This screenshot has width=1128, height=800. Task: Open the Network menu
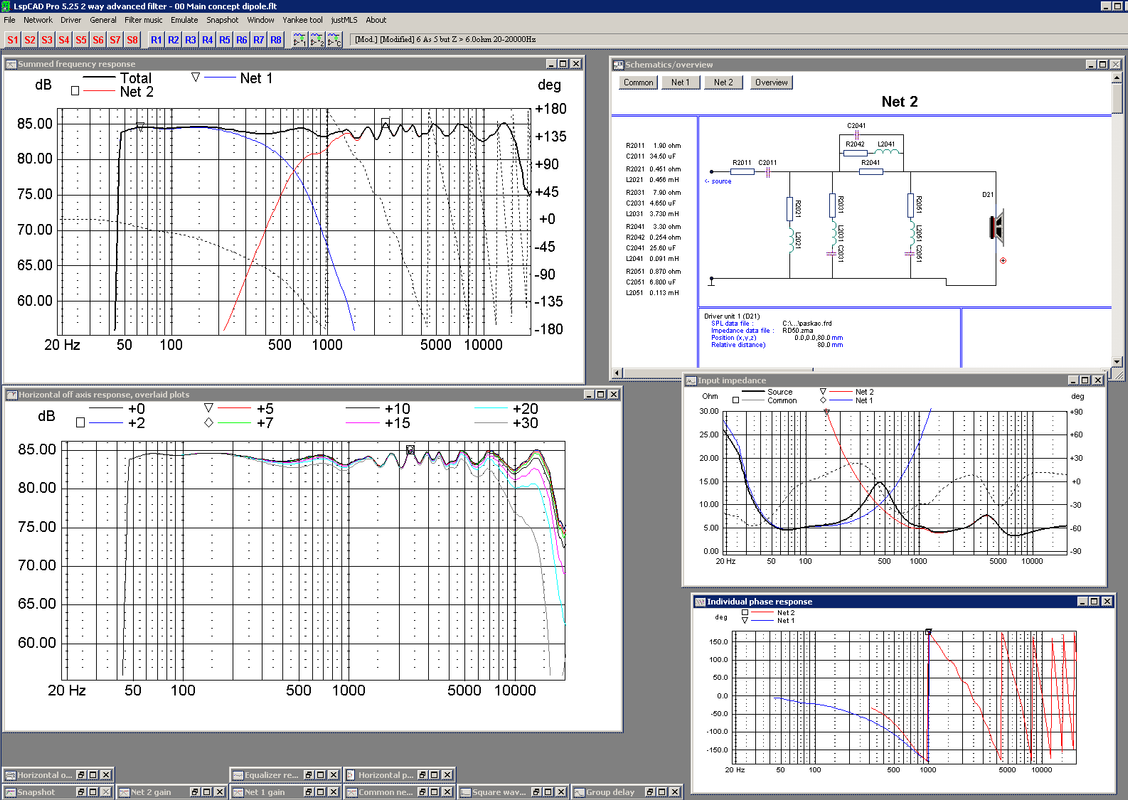37,20
